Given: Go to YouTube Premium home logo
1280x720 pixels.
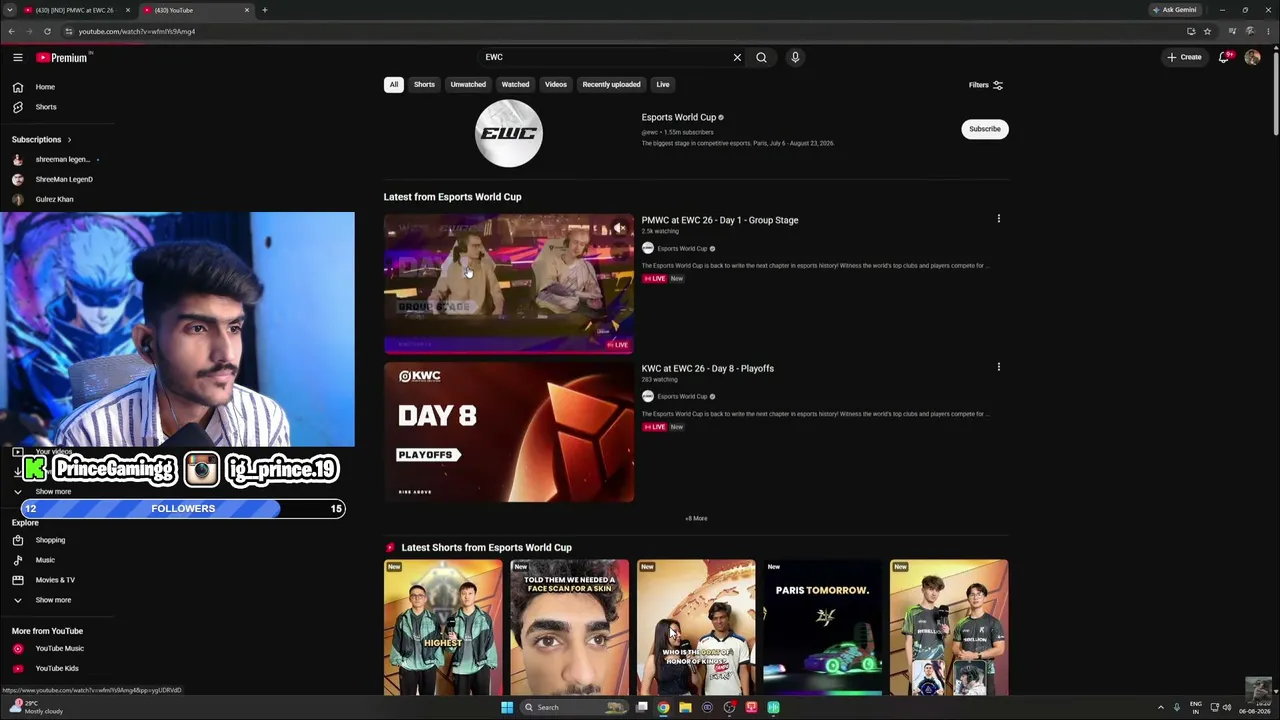Looking at the screenshot, I should point(62,57).
